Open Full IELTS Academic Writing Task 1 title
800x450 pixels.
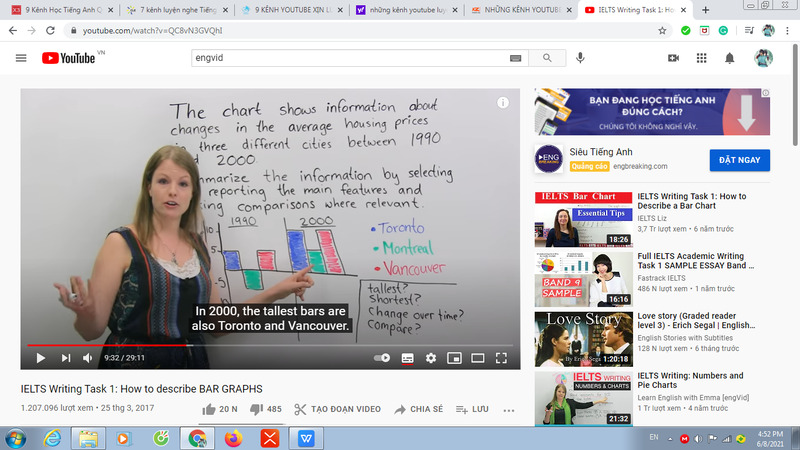[x=695, y=261]
